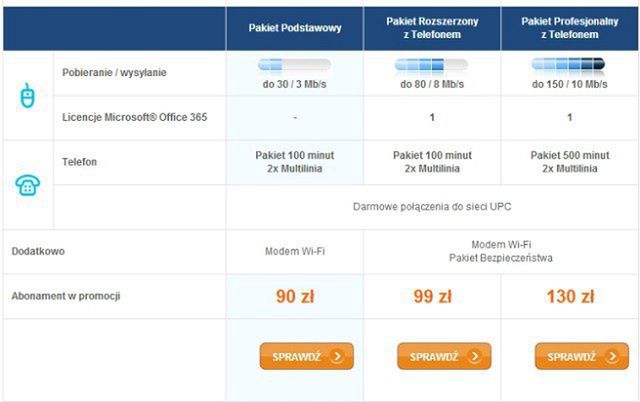Click the 150 / 10 Mb/s speed bar
The height and width of the screenshot is (402, 640).
570,66
